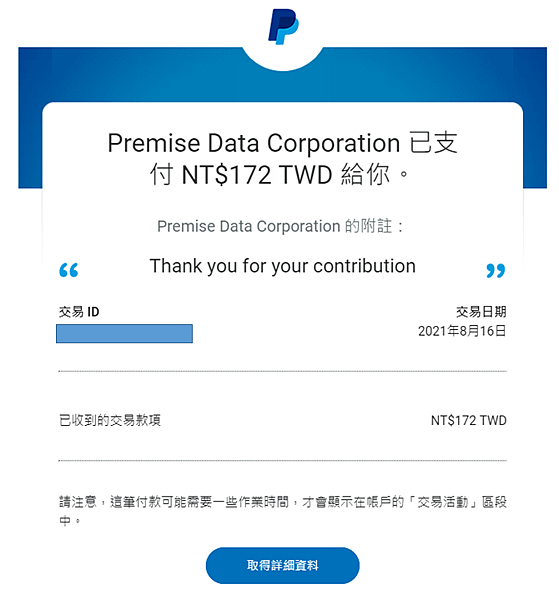Click the NT$172 TWD text in headline
Screen dimensions: 559x600
tap(257, 175)
